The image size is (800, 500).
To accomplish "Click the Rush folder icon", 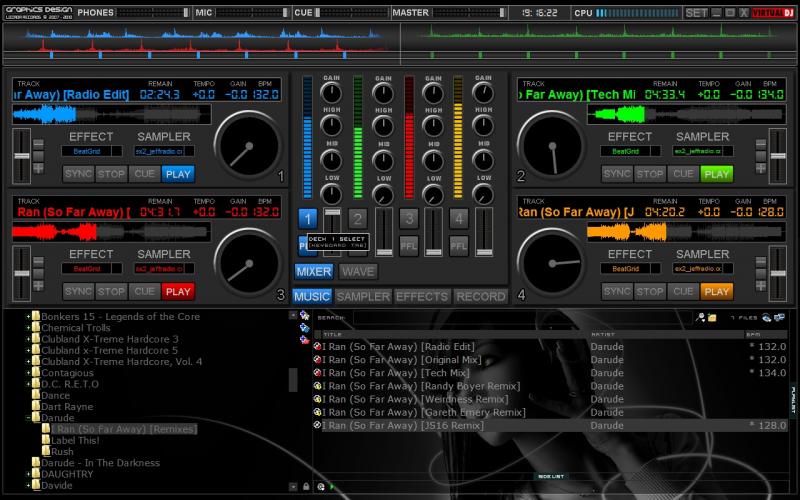I will pos(46,451).
